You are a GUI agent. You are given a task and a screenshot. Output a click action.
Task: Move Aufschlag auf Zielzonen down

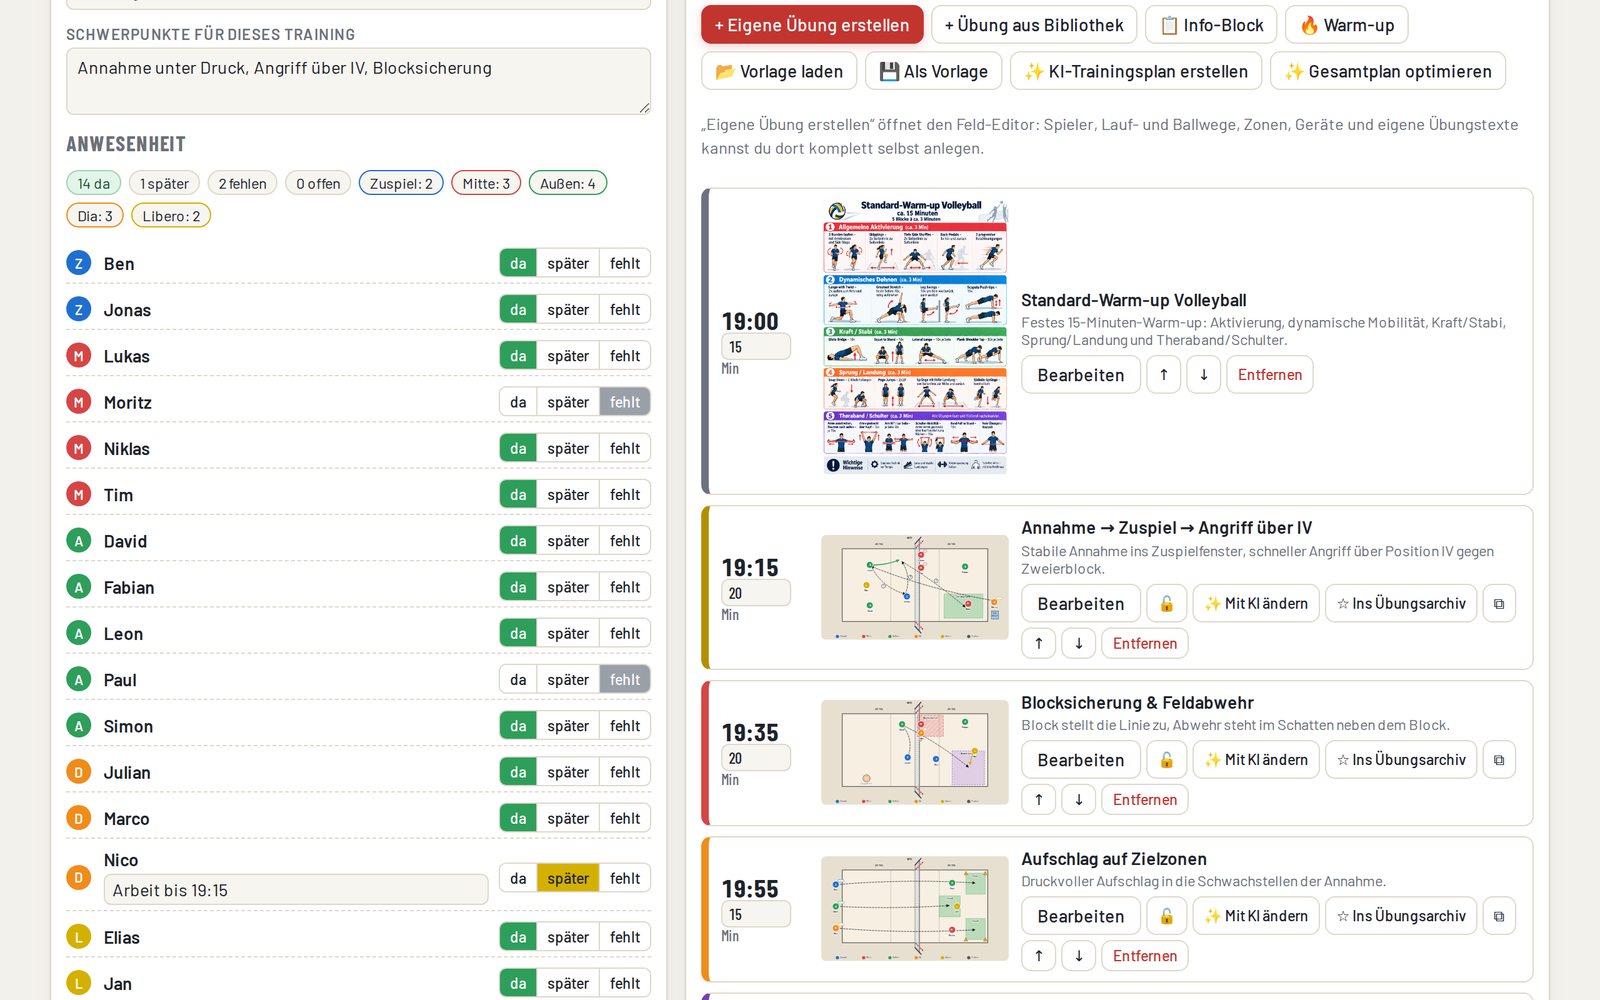coord(1079,956)
